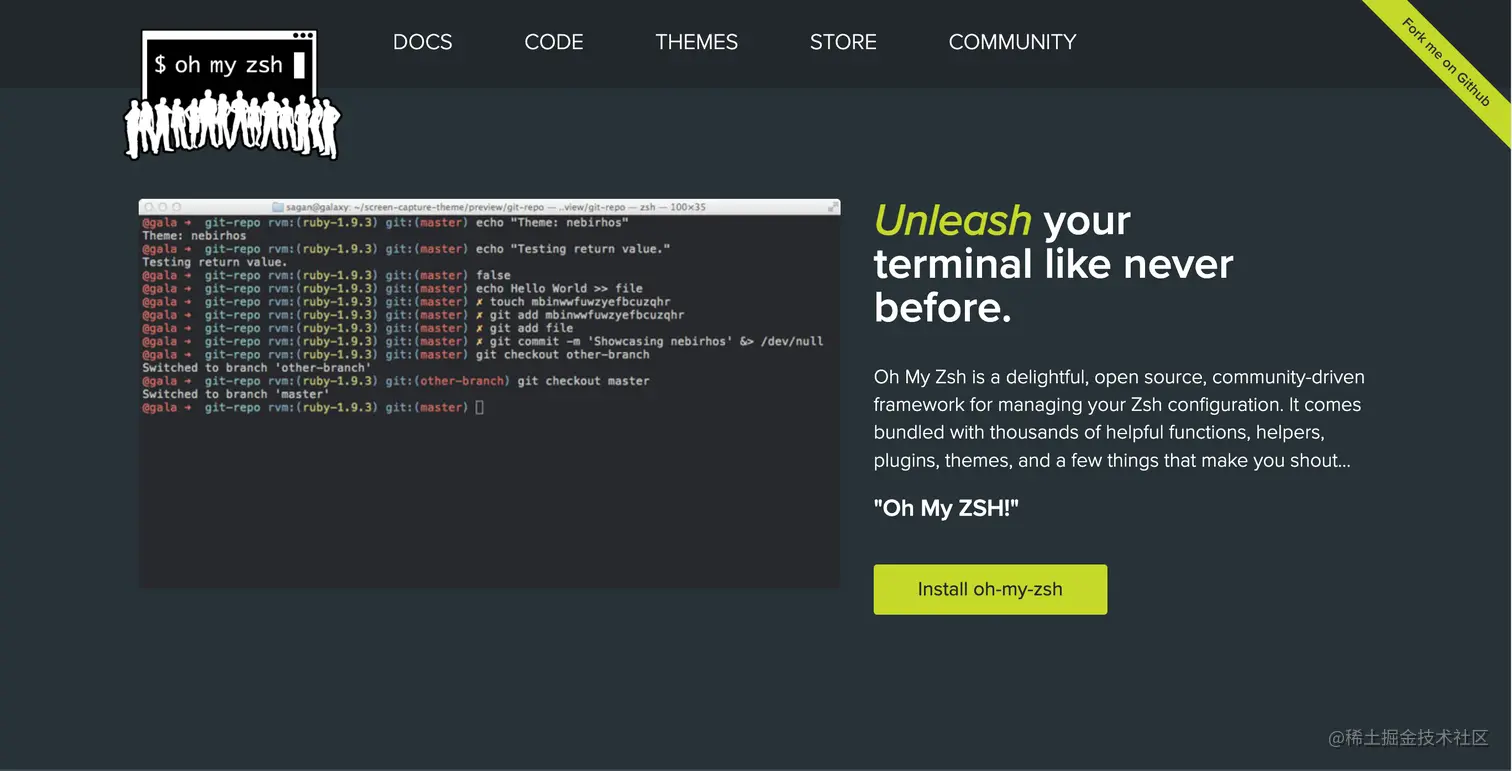Screen dimensions: 1512x771
Task: Click the Oh My Zsh logo
Action: tap(232, 95)
